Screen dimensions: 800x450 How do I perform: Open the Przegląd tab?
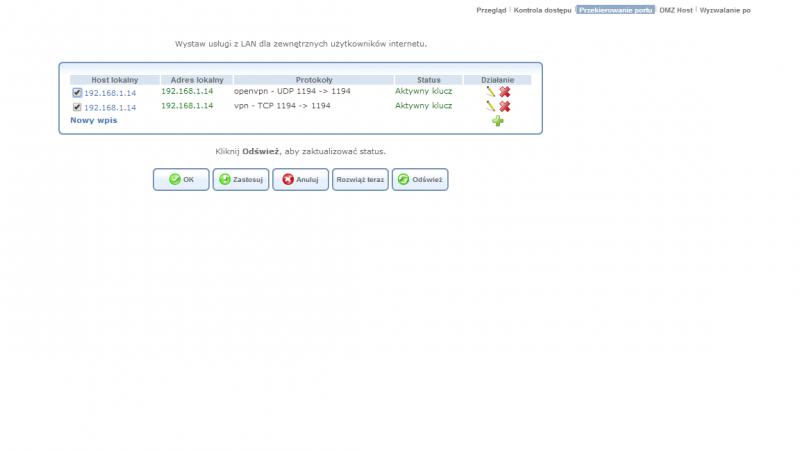tap(490, 10)
